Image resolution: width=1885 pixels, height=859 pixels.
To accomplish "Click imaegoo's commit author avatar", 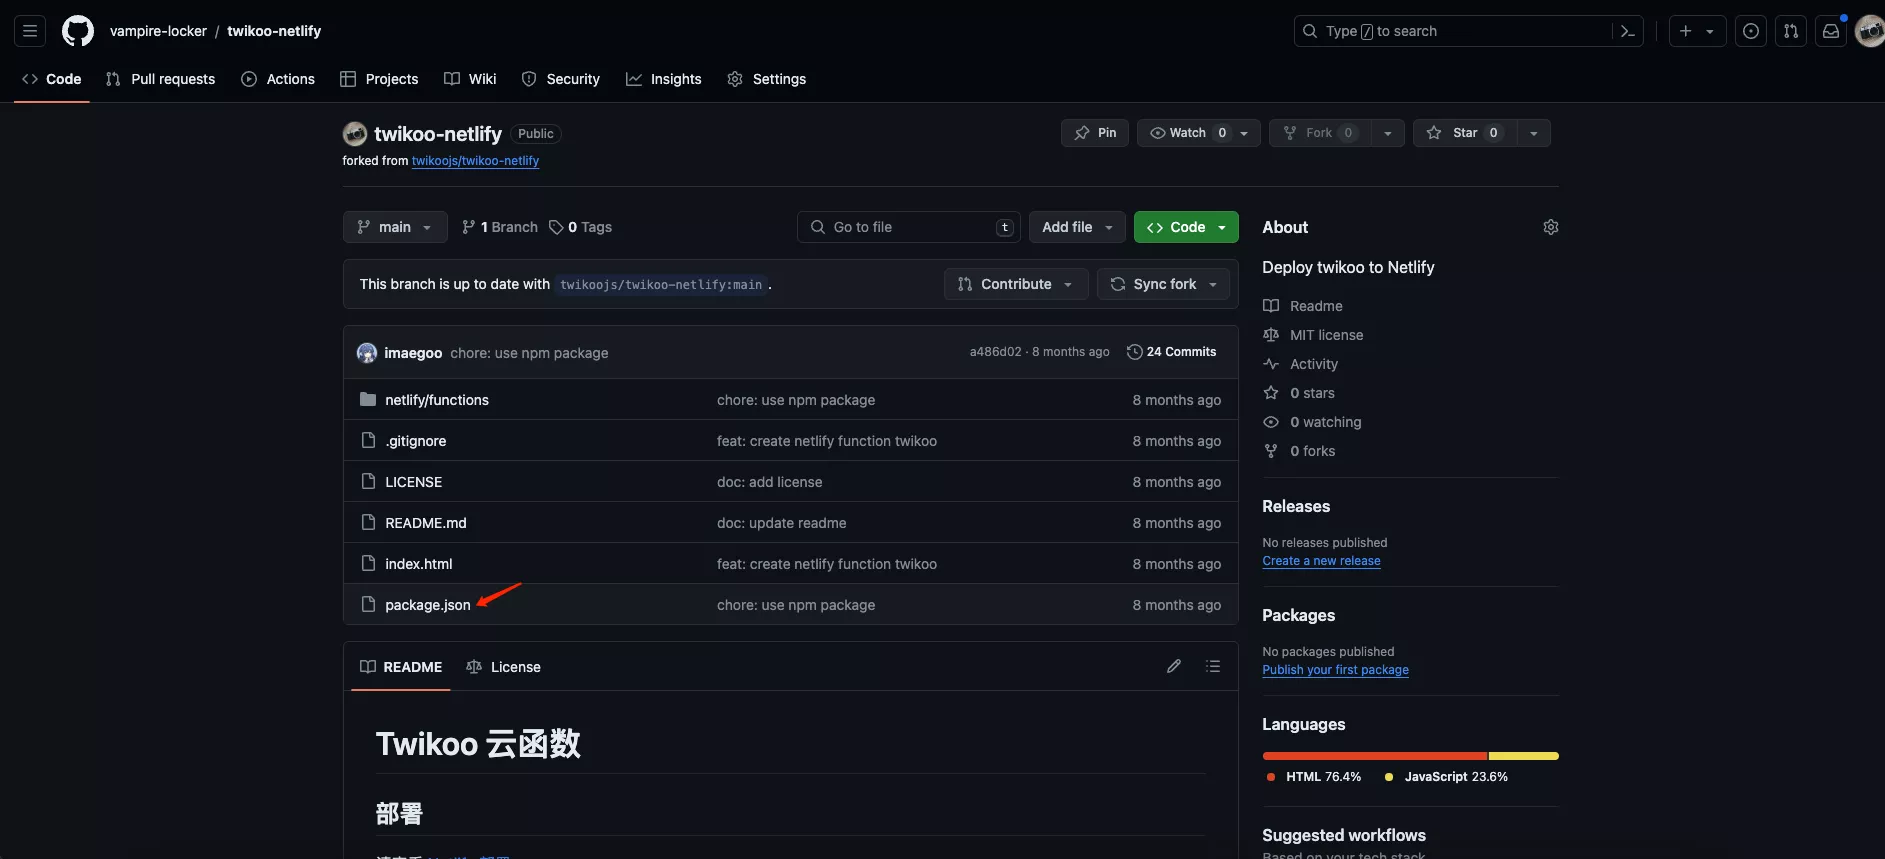I will pyautogui.click(x=367, y=353).
